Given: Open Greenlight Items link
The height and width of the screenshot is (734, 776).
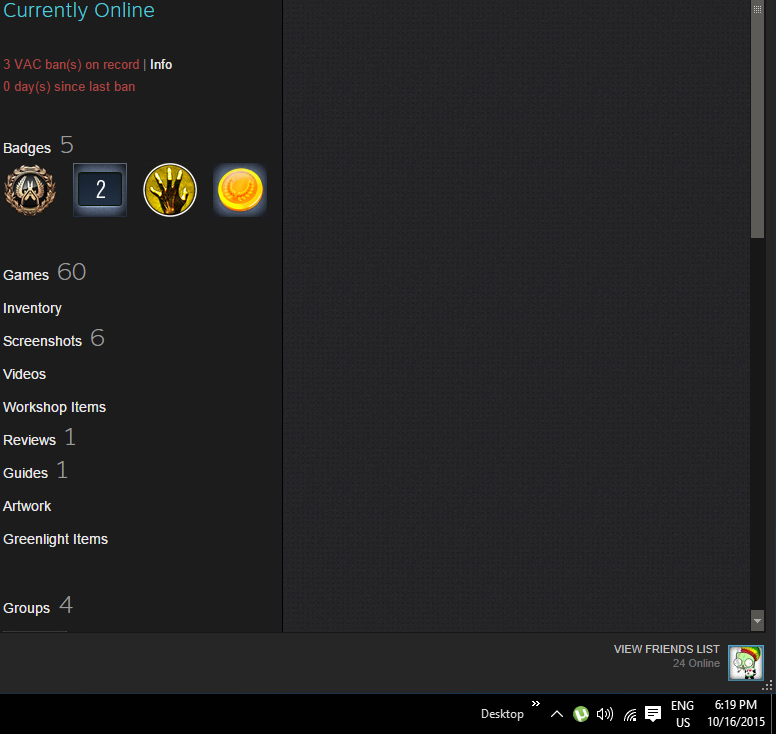Looking at the screenshot, I should pos(55,539).
